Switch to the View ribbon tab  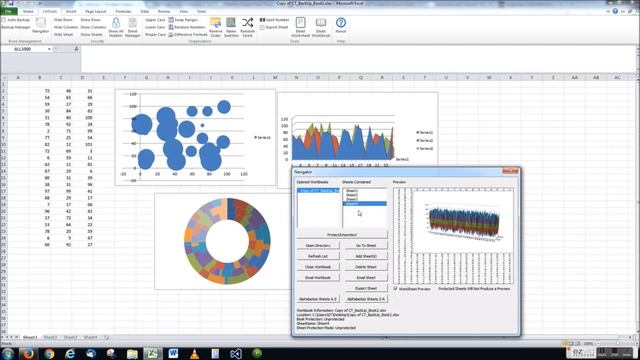pos(184,11)
